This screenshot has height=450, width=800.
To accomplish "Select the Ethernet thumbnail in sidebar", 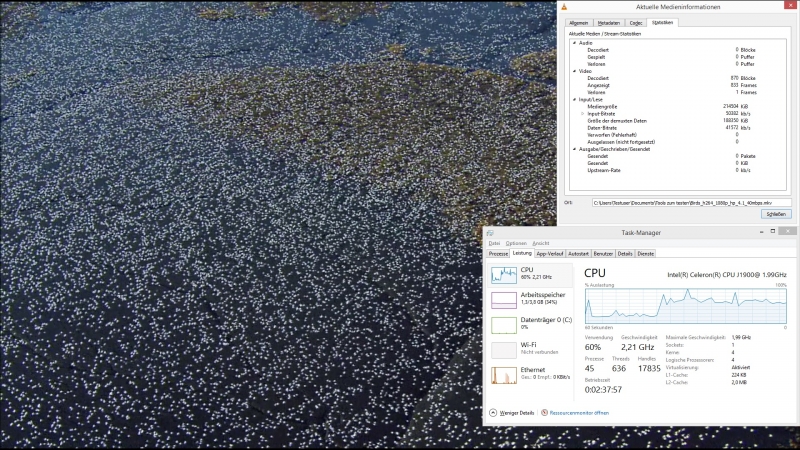I will (504, 375).
